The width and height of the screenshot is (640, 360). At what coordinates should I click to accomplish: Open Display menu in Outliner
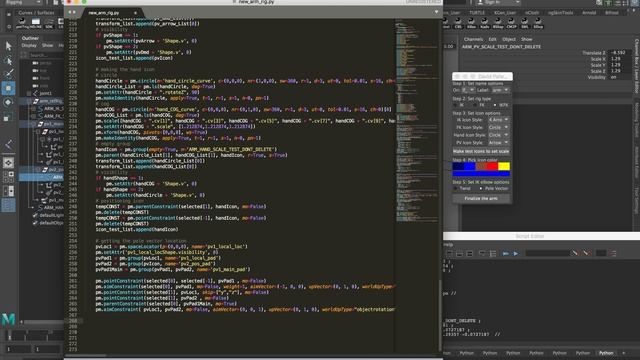pyautogui.click(x=29, y=45)
